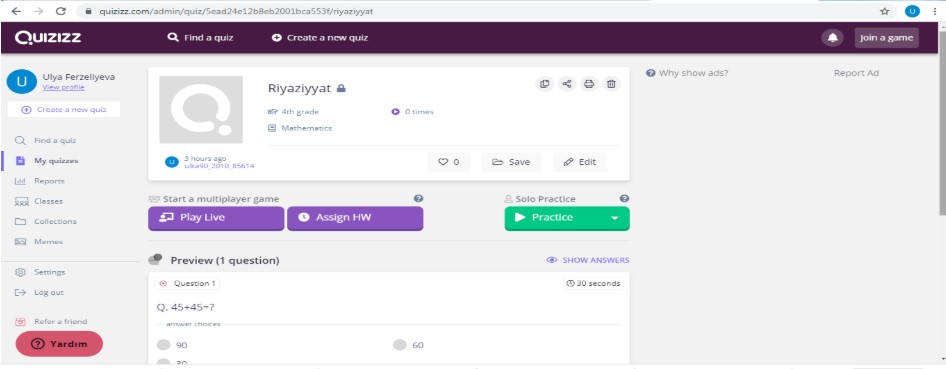Open Classes in the sidebar

(x=39, y=201)
